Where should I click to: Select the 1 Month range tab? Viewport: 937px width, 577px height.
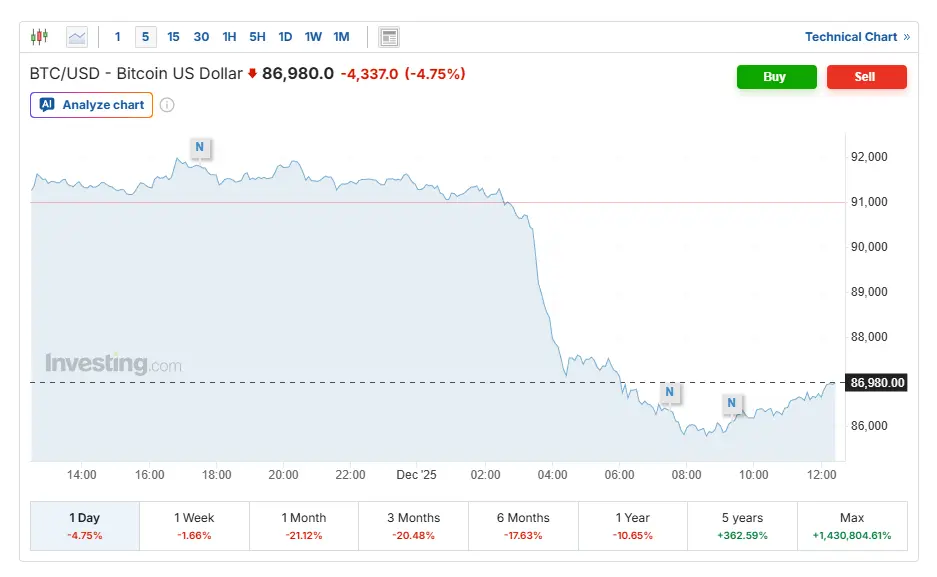[304, 526]
